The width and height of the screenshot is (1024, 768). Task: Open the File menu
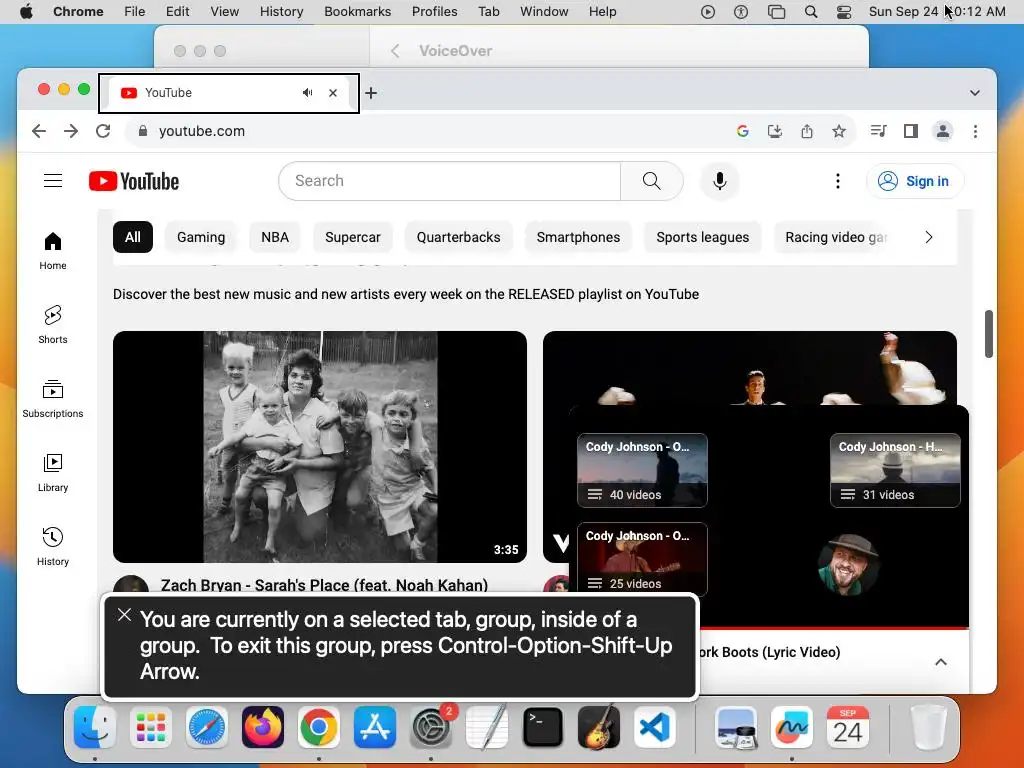(x=135, y=12)
